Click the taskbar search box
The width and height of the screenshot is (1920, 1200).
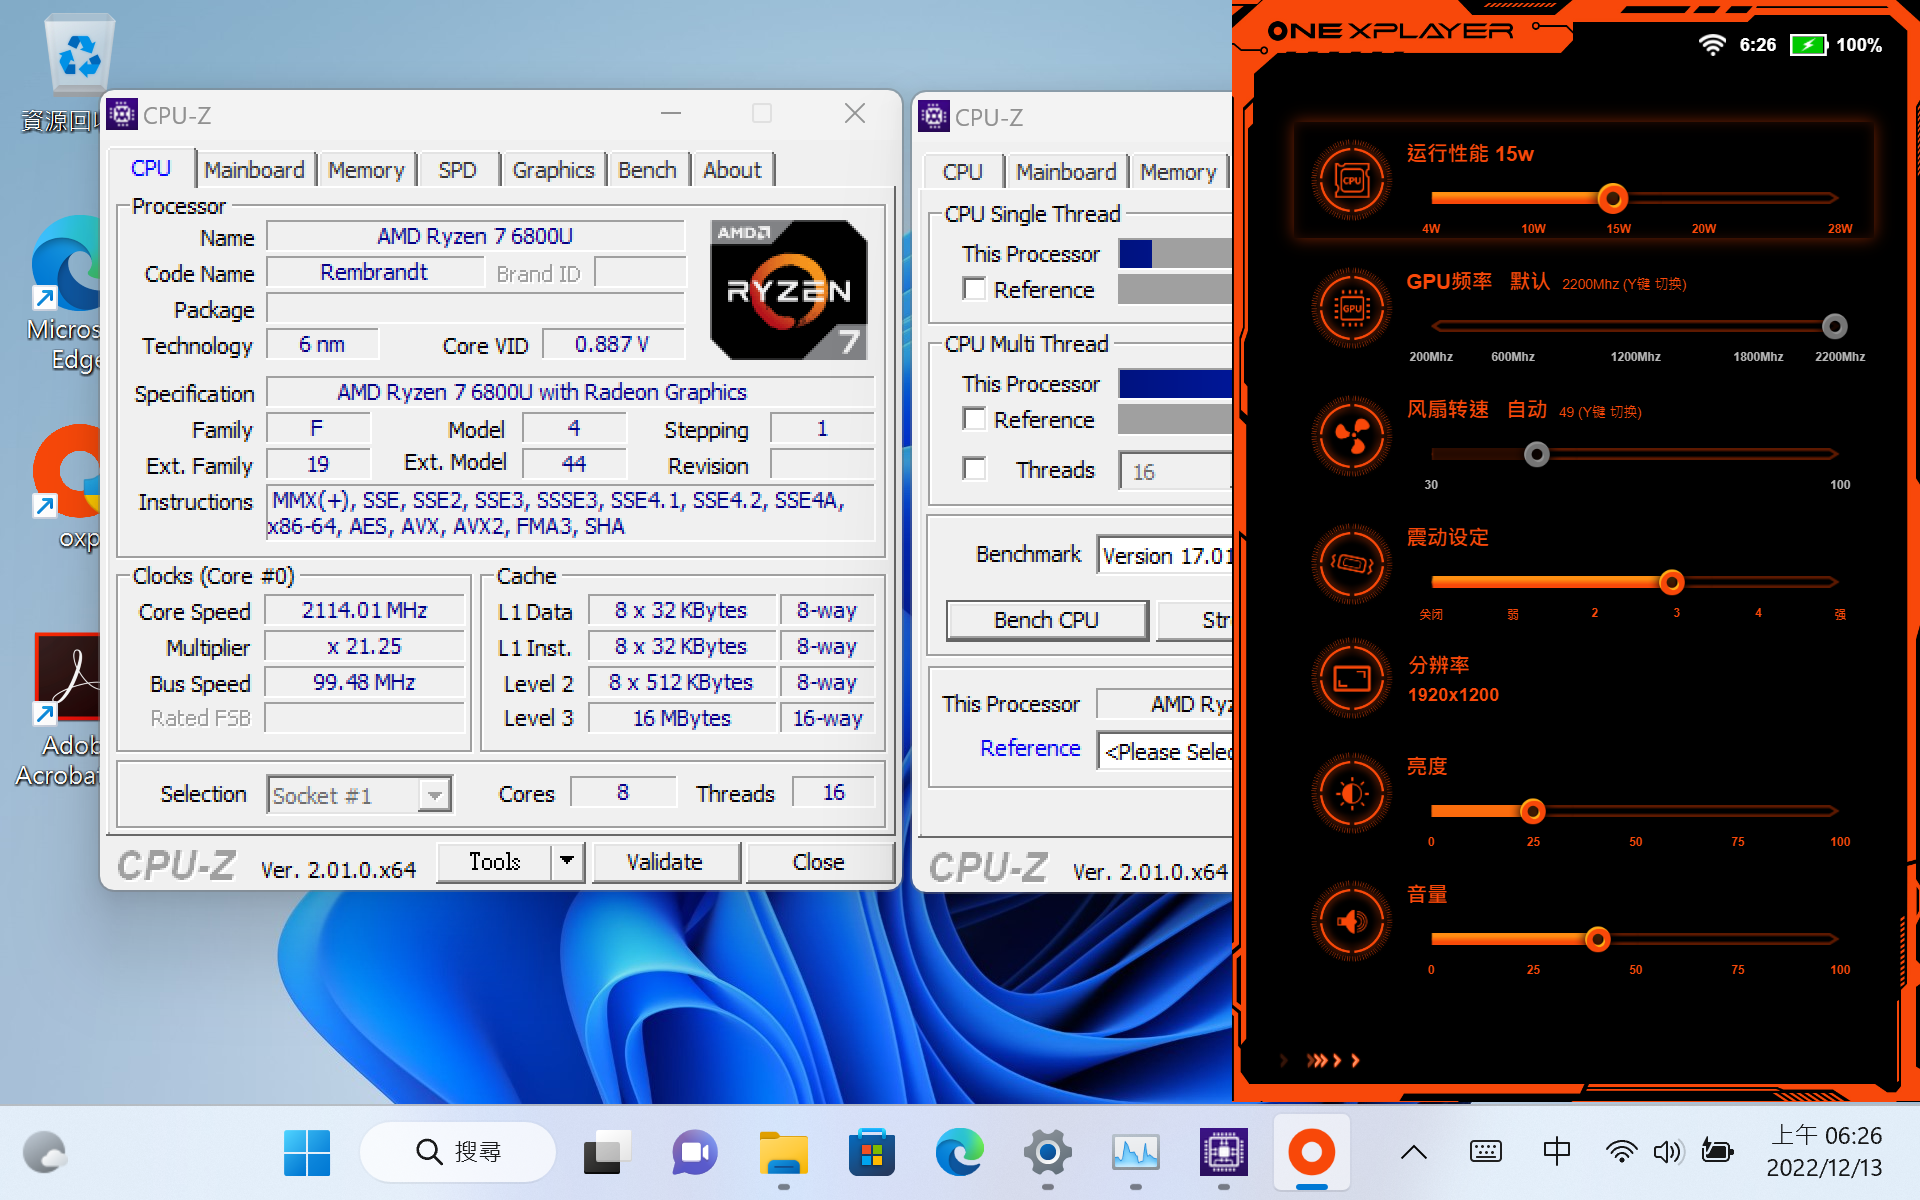[457, 1152]
